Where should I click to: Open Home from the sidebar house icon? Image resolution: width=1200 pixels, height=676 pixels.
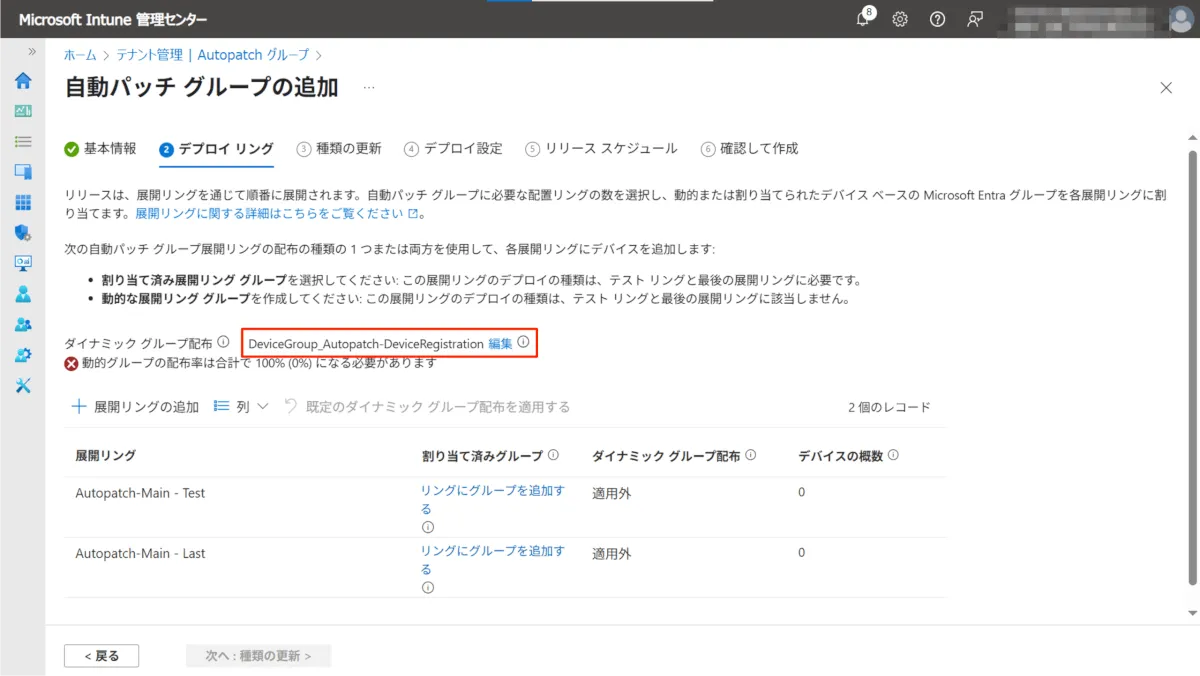point(22,81)
